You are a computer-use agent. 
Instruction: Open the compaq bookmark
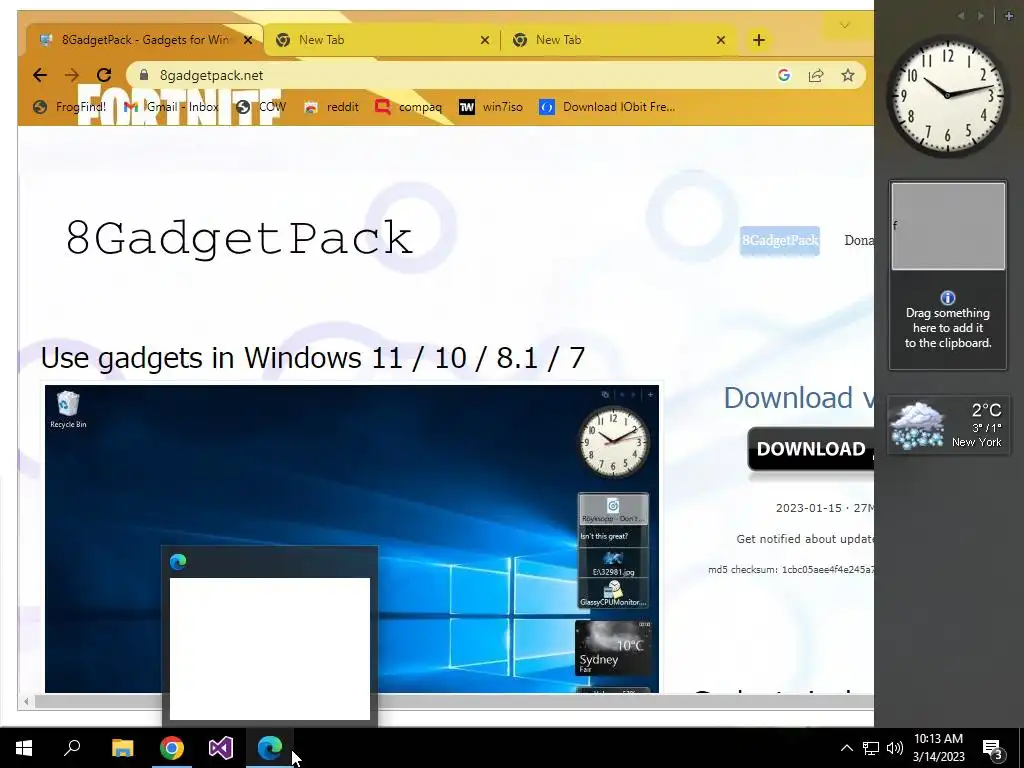[409, 107]
